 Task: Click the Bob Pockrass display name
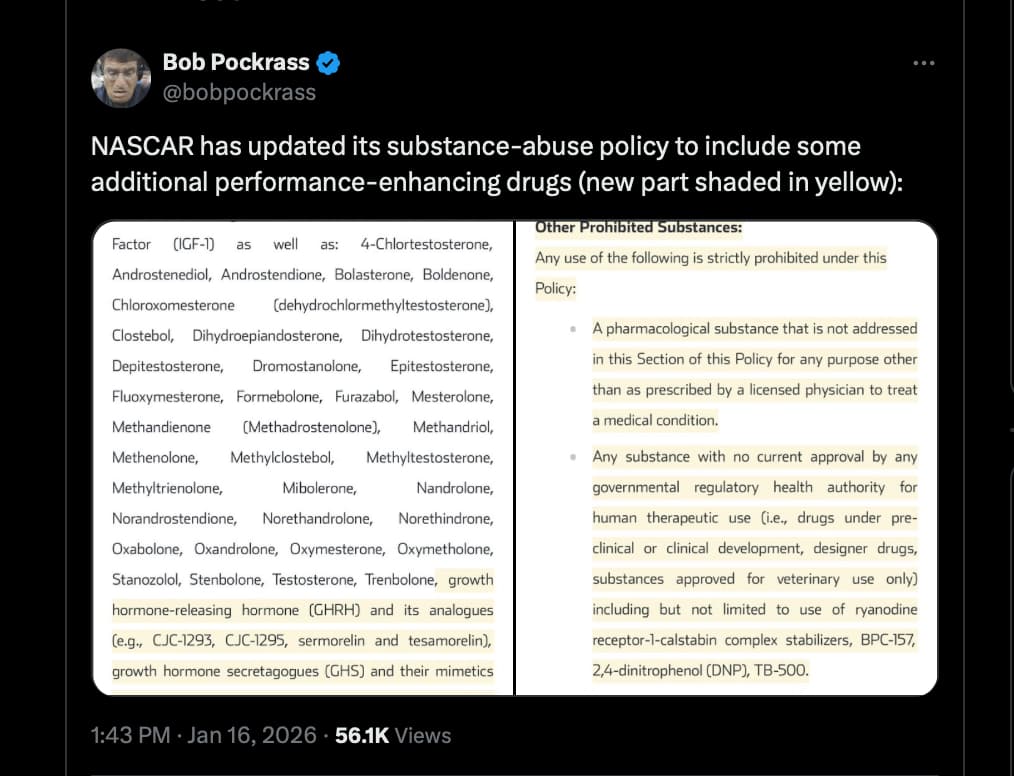tap(236, 62)
